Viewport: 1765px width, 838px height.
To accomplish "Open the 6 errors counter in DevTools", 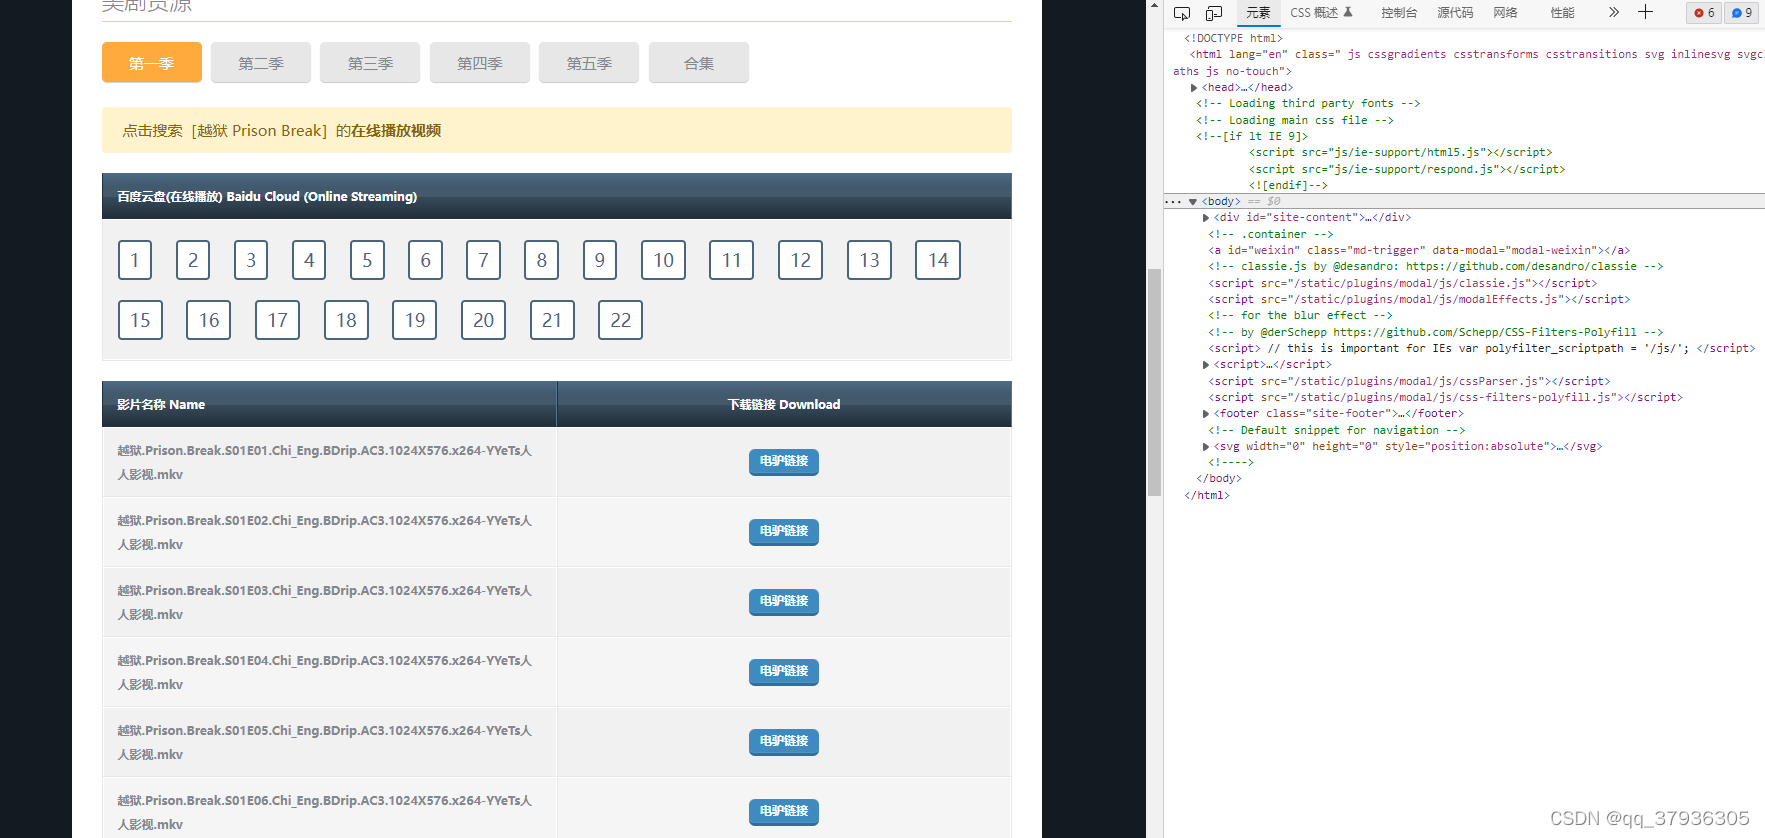I will point(1704,13).
